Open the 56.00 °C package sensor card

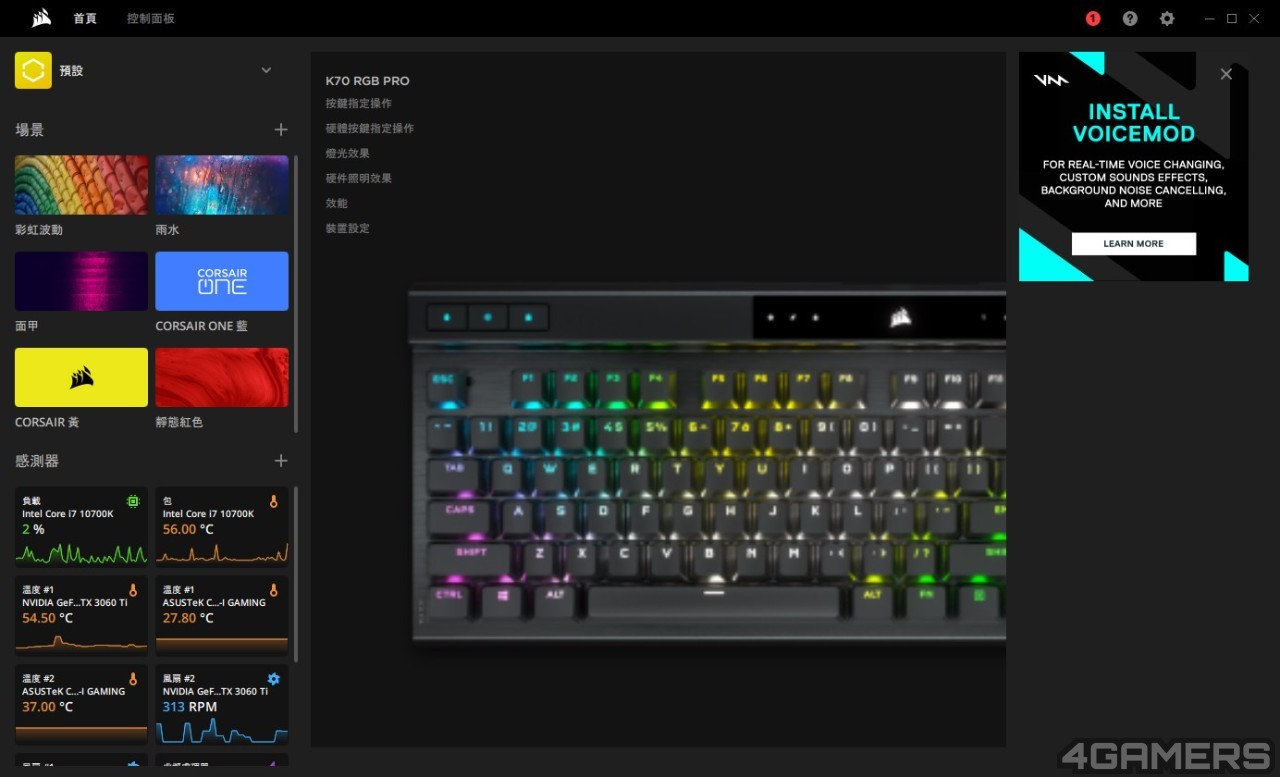click(x=222, y=527)
